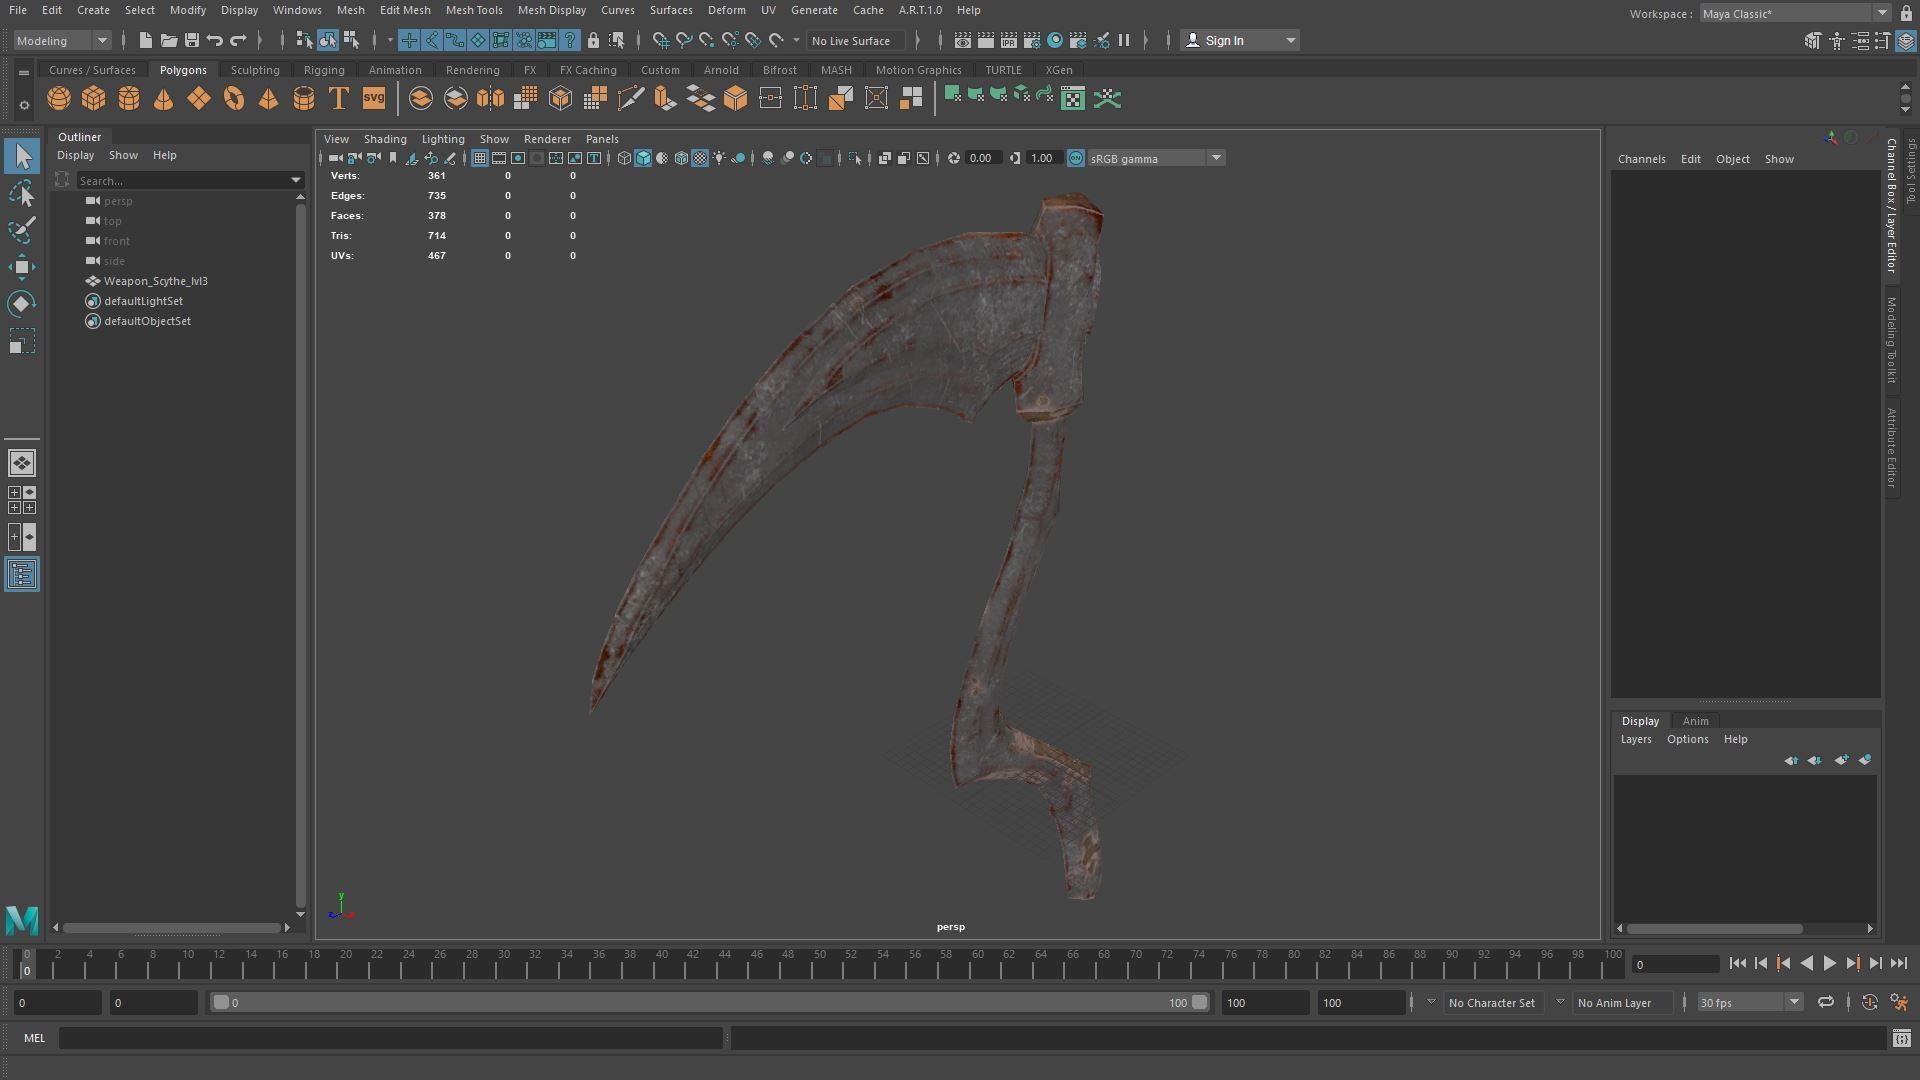Create a polygon cylinder from the shelf
Screen dimensions: 1920x1080
click(x=129, y=98)
